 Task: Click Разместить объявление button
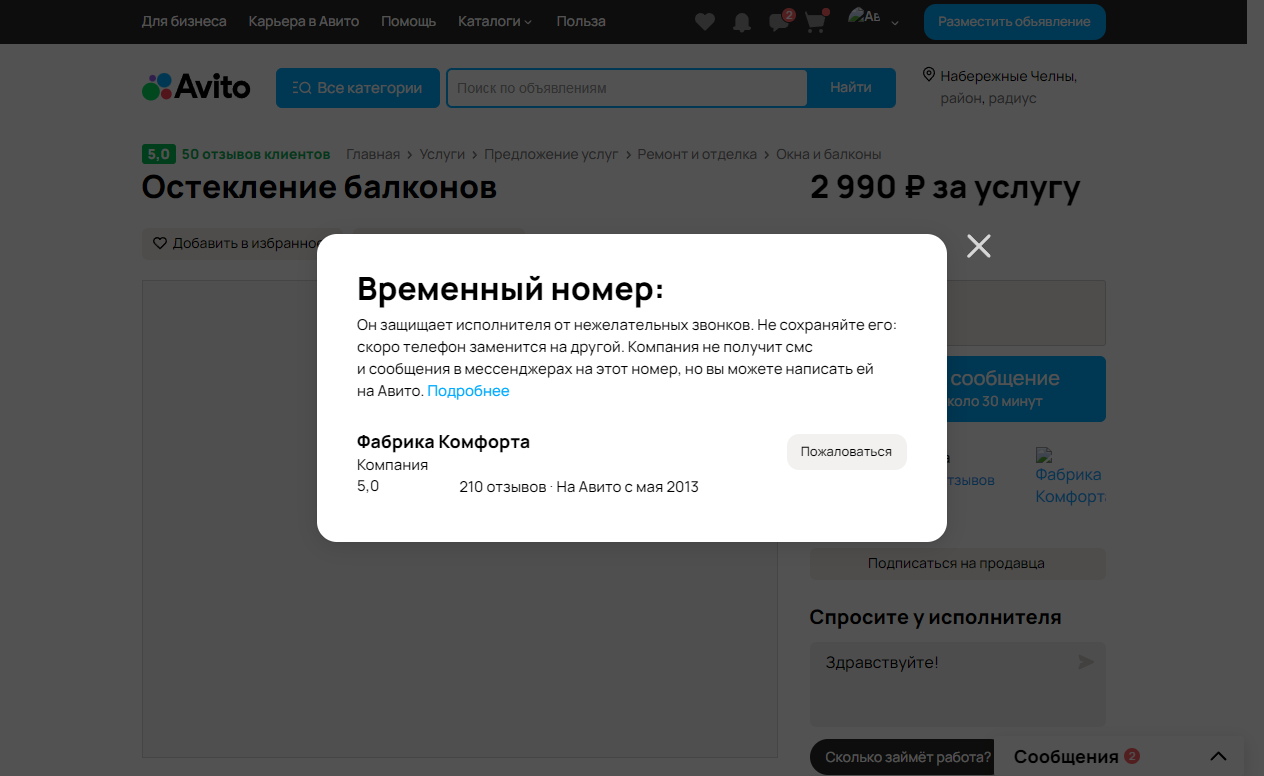coord(1014,22)
